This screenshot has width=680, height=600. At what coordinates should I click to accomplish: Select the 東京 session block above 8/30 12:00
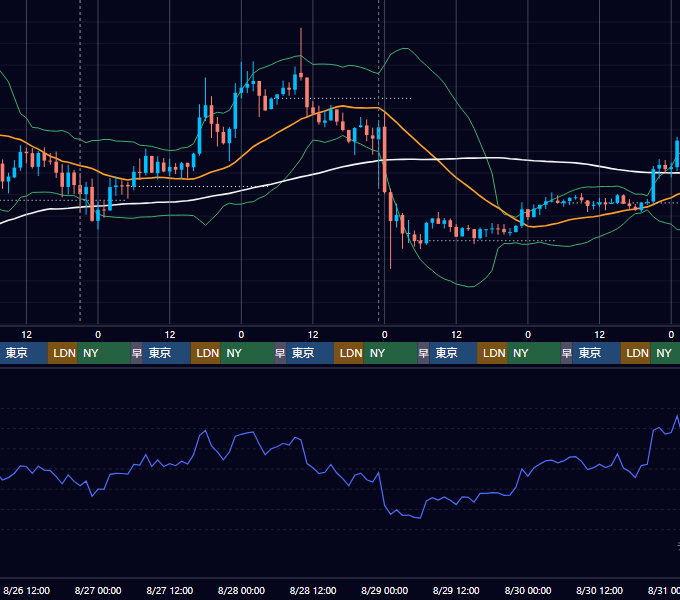pyautogui.click(x=596, y=353)
